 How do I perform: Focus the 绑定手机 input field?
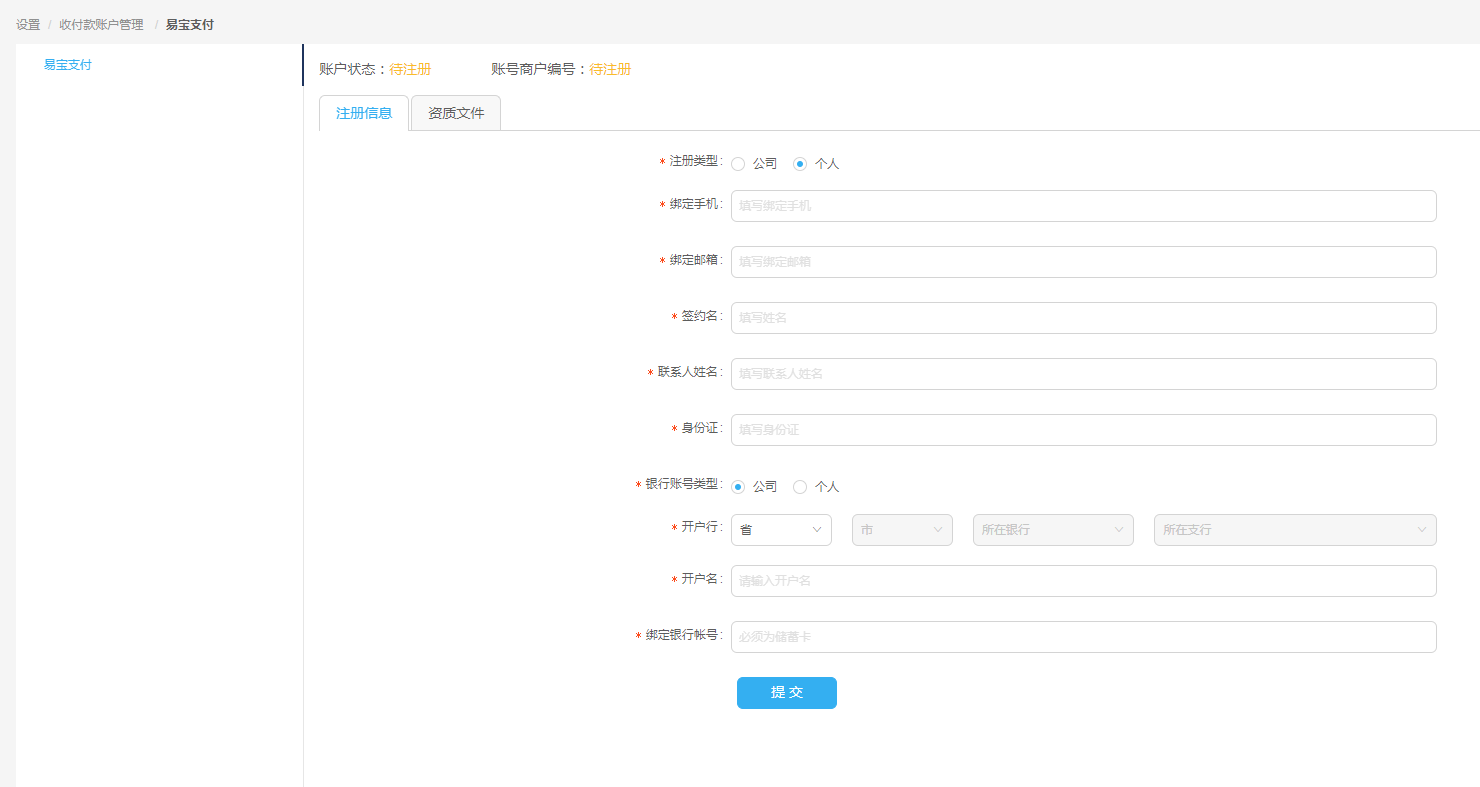tap(1083, 206)
